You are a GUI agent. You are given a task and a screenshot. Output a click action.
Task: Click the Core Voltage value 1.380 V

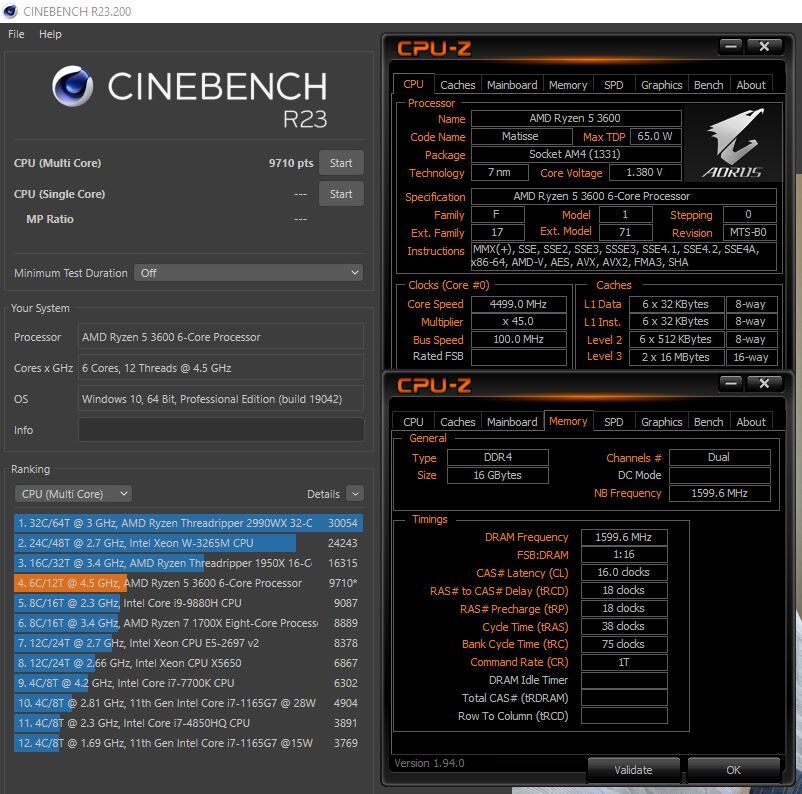[x=644, y=172]
